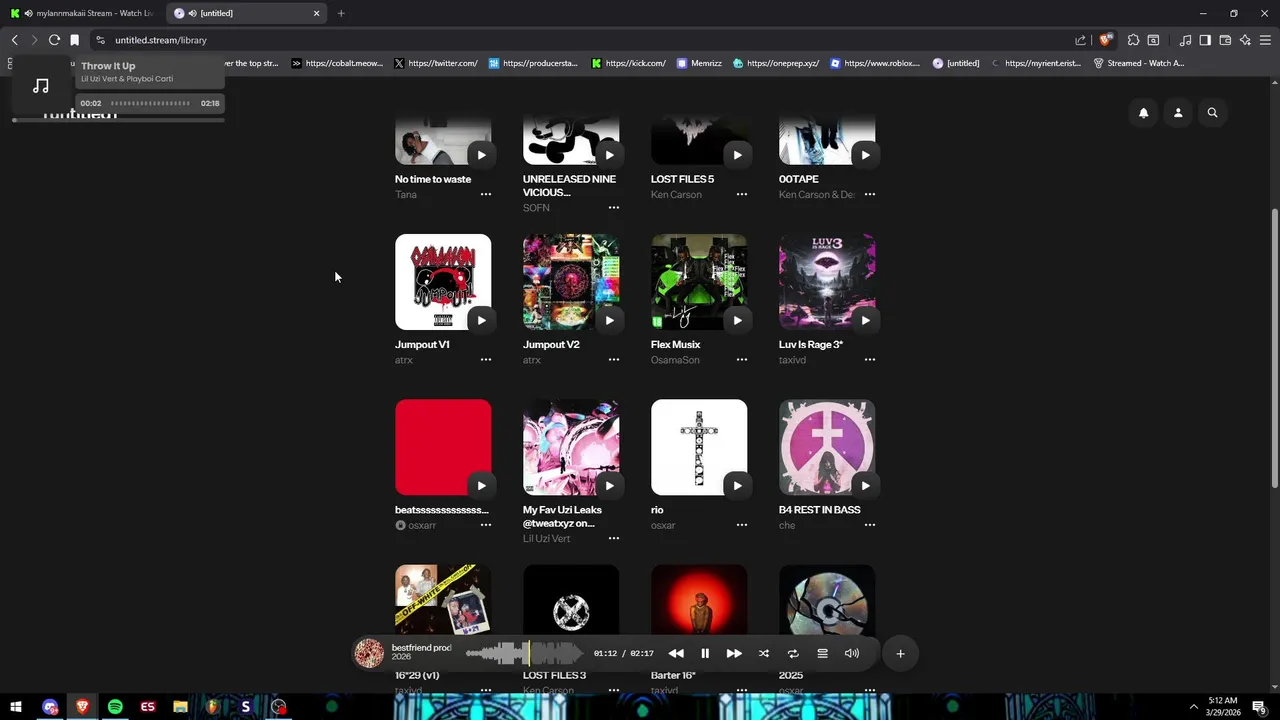
Task: Bookmark this page with bookmark icon
Action: pos(74,40)
